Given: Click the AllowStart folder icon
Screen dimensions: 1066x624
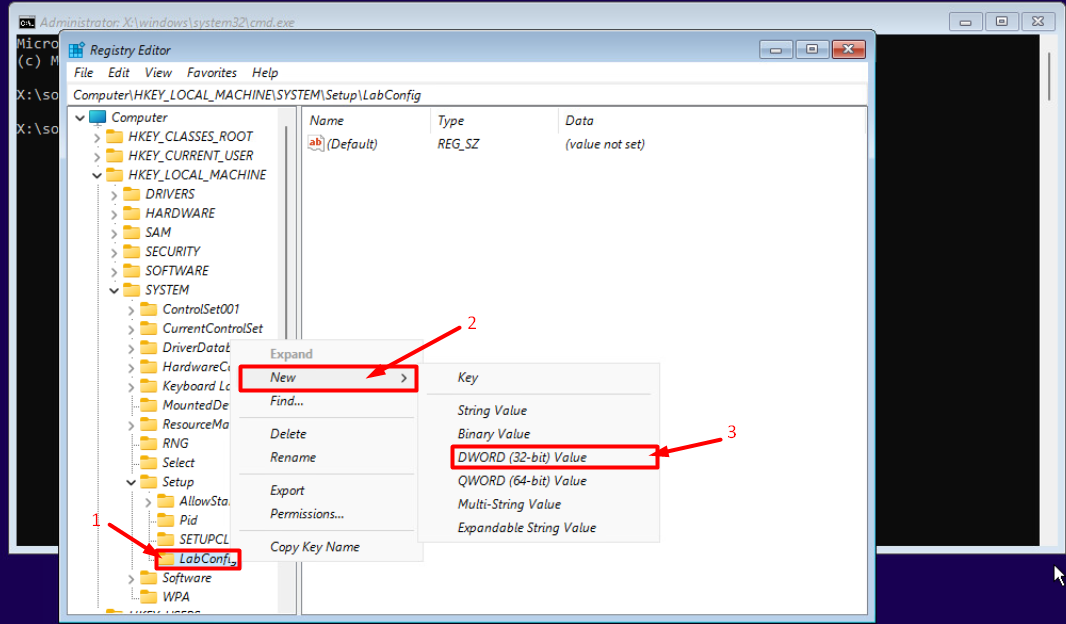Looking at the screenshot, I should pyautogui.click(x=166, y=501).
